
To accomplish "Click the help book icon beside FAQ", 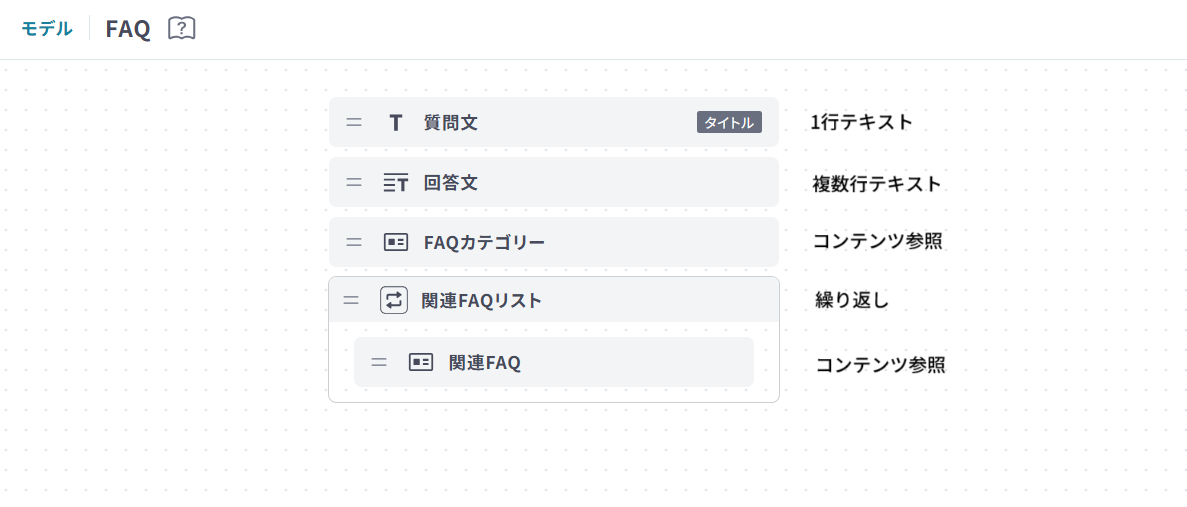I will [x=181, y=28].
